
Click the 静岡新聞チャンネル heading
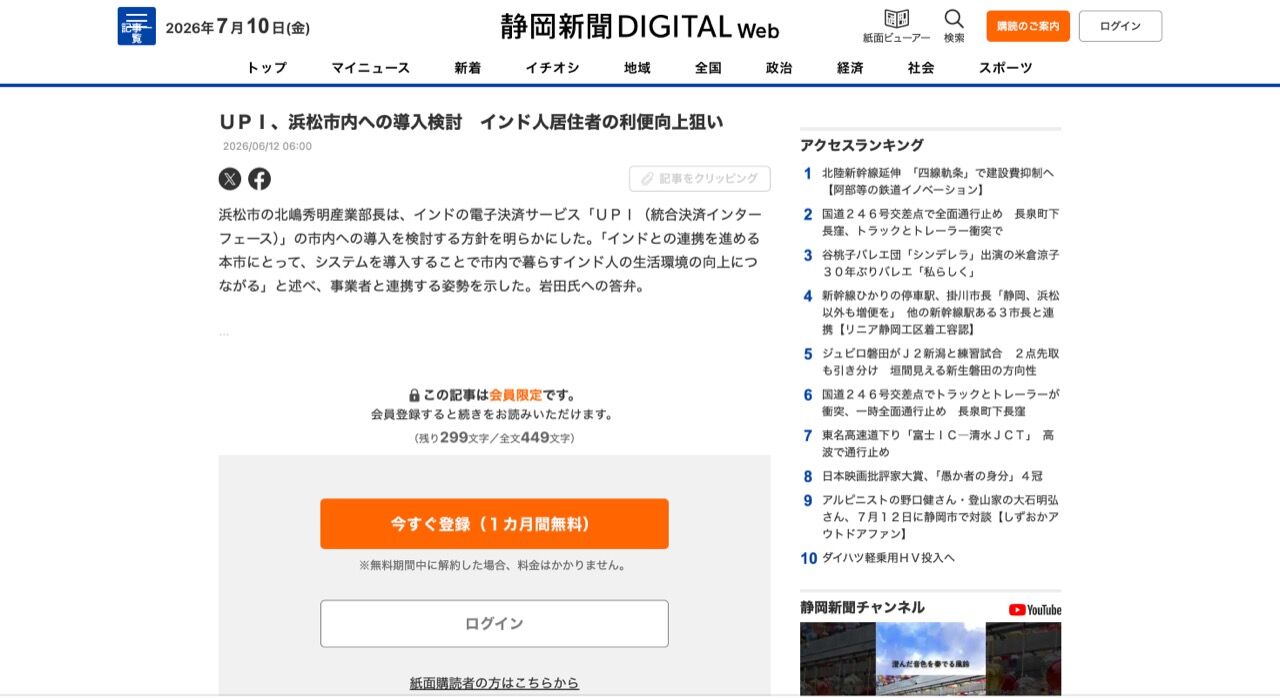tap(862, 607)
